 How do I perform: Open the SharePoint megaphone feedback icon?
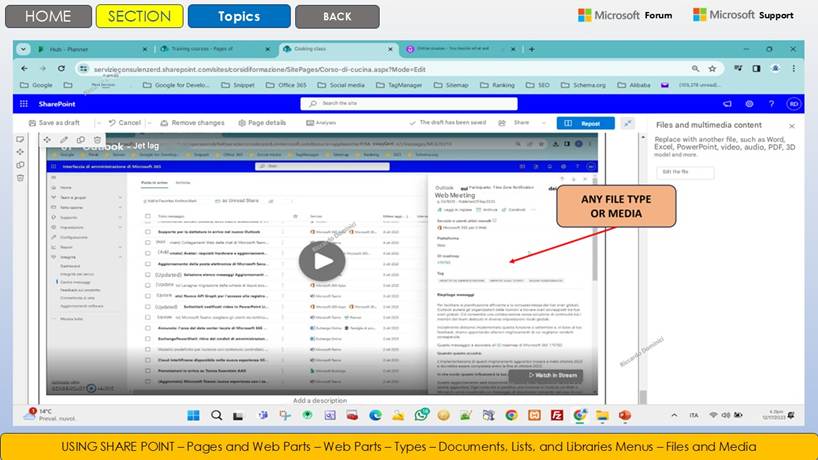click(x=727, y=104)
